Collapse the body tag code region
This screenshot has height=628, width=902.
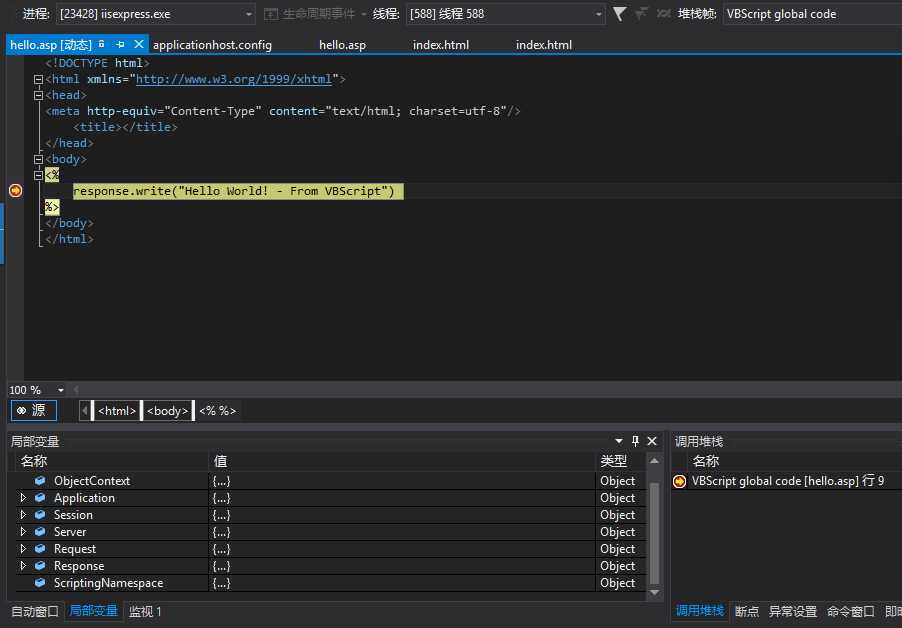pyautogui.click(x=38, y=159)
